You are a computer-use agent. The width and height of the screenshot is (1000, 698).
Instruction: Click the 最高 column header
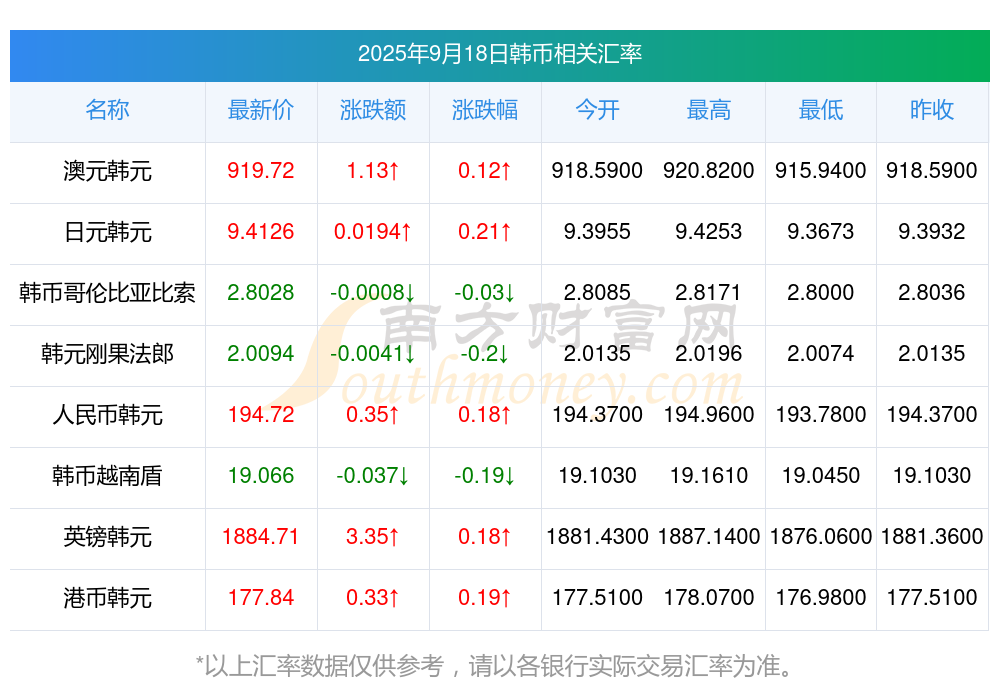click(709, 110)
